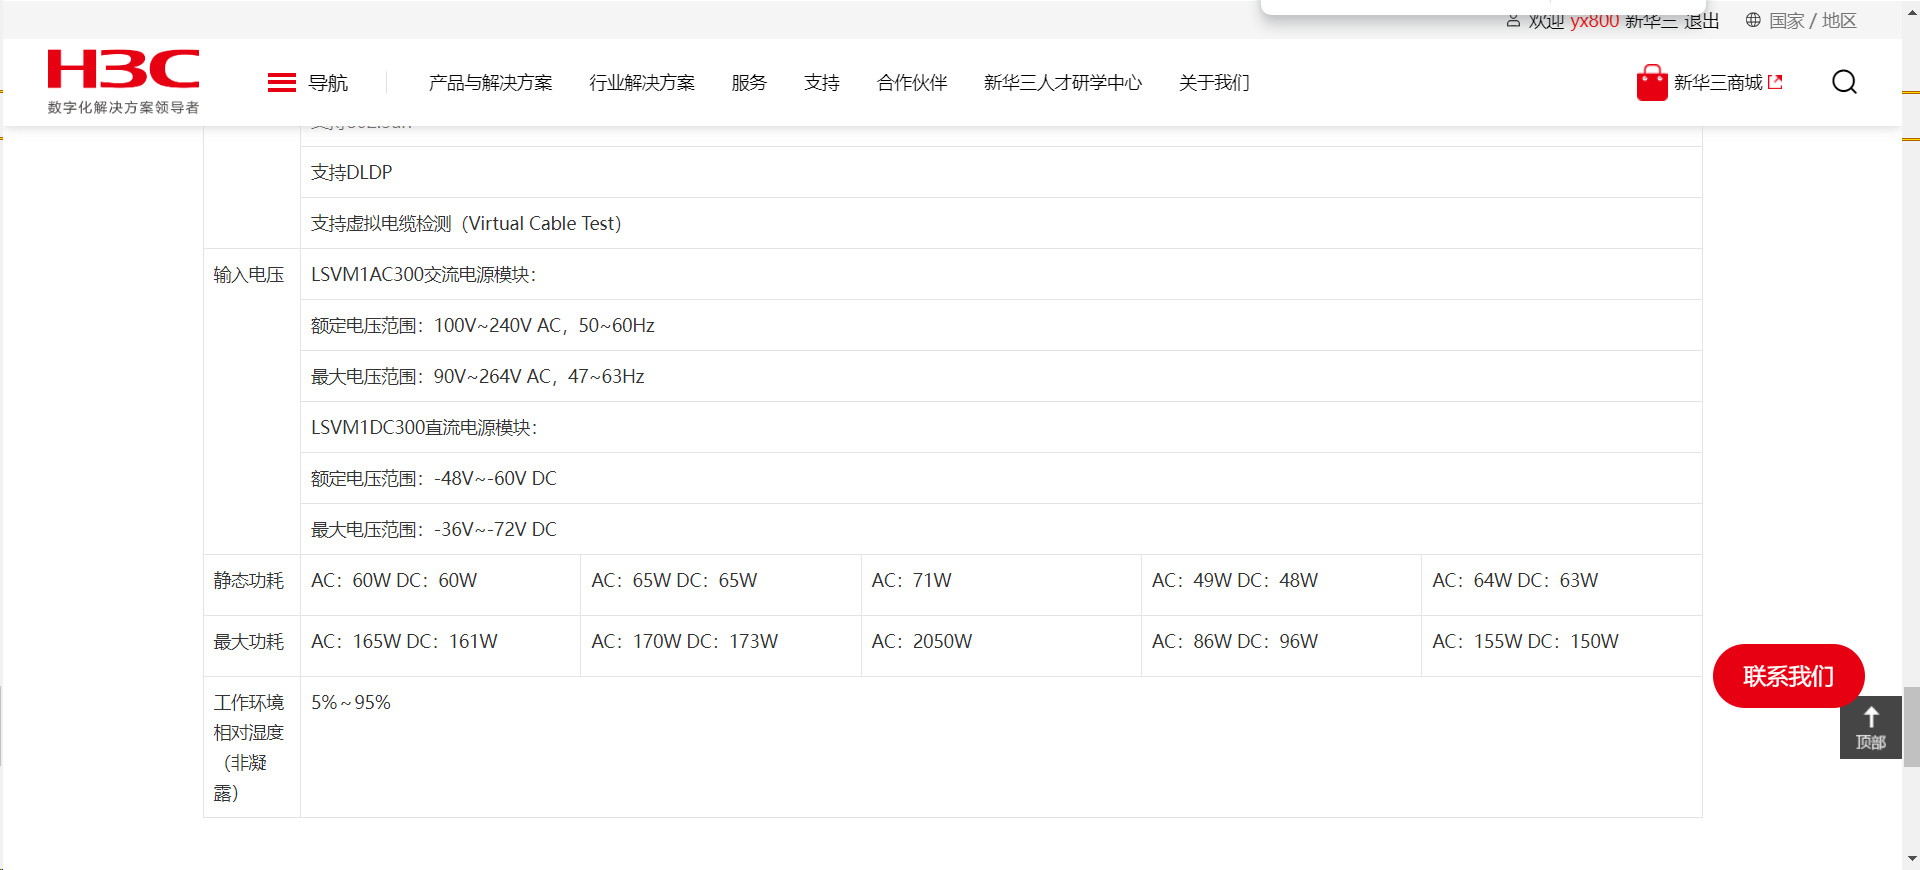This screenshot has height=870, width=1920.
Task: Click the 数字化解决方案领导者 tagline
Action: pos(123,107)
